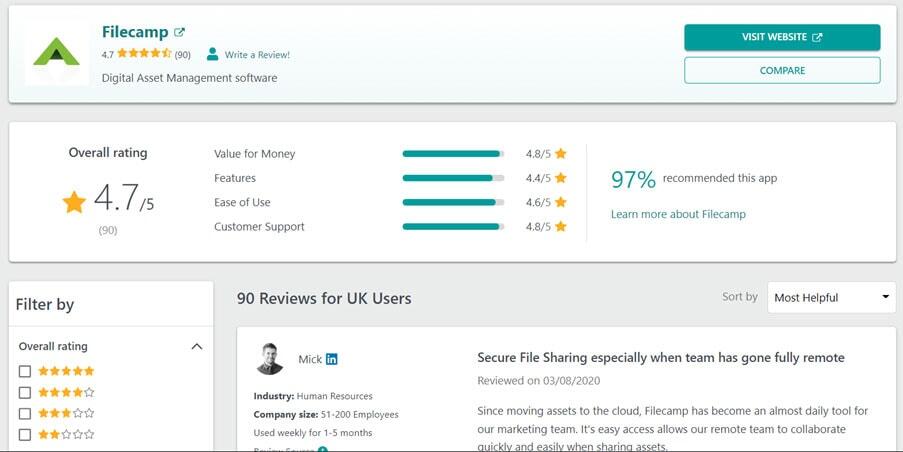Click the Ease of Use rating bar
Screen dimensions: 903x452
point(453,202)
